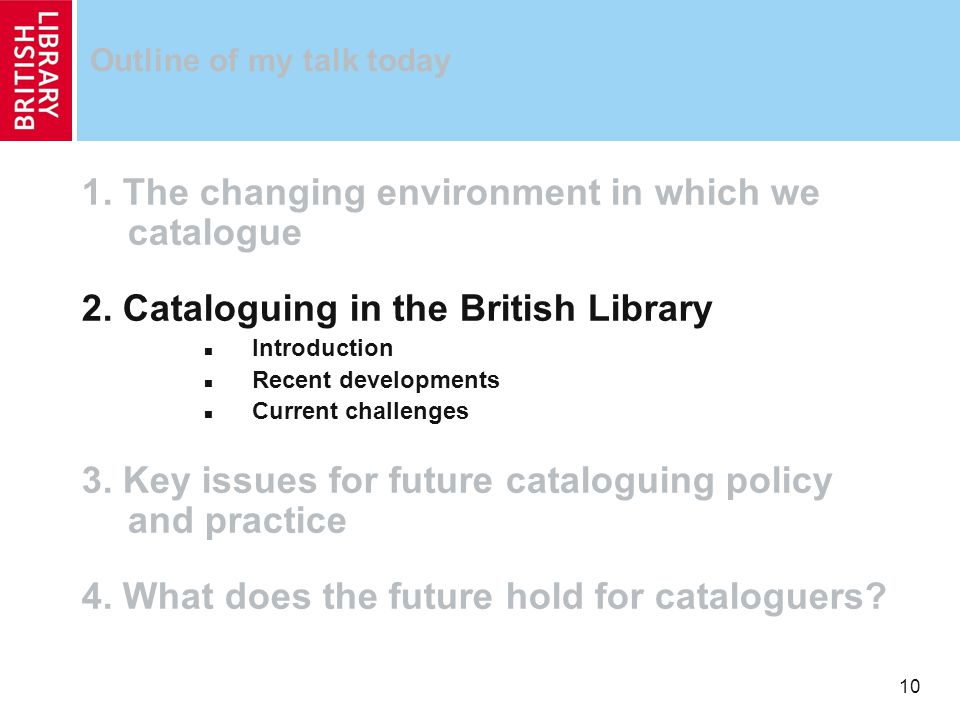Click the heading Cataloguing in the British Library
This screenshot has height=720, width=960.
pos(397,309)
